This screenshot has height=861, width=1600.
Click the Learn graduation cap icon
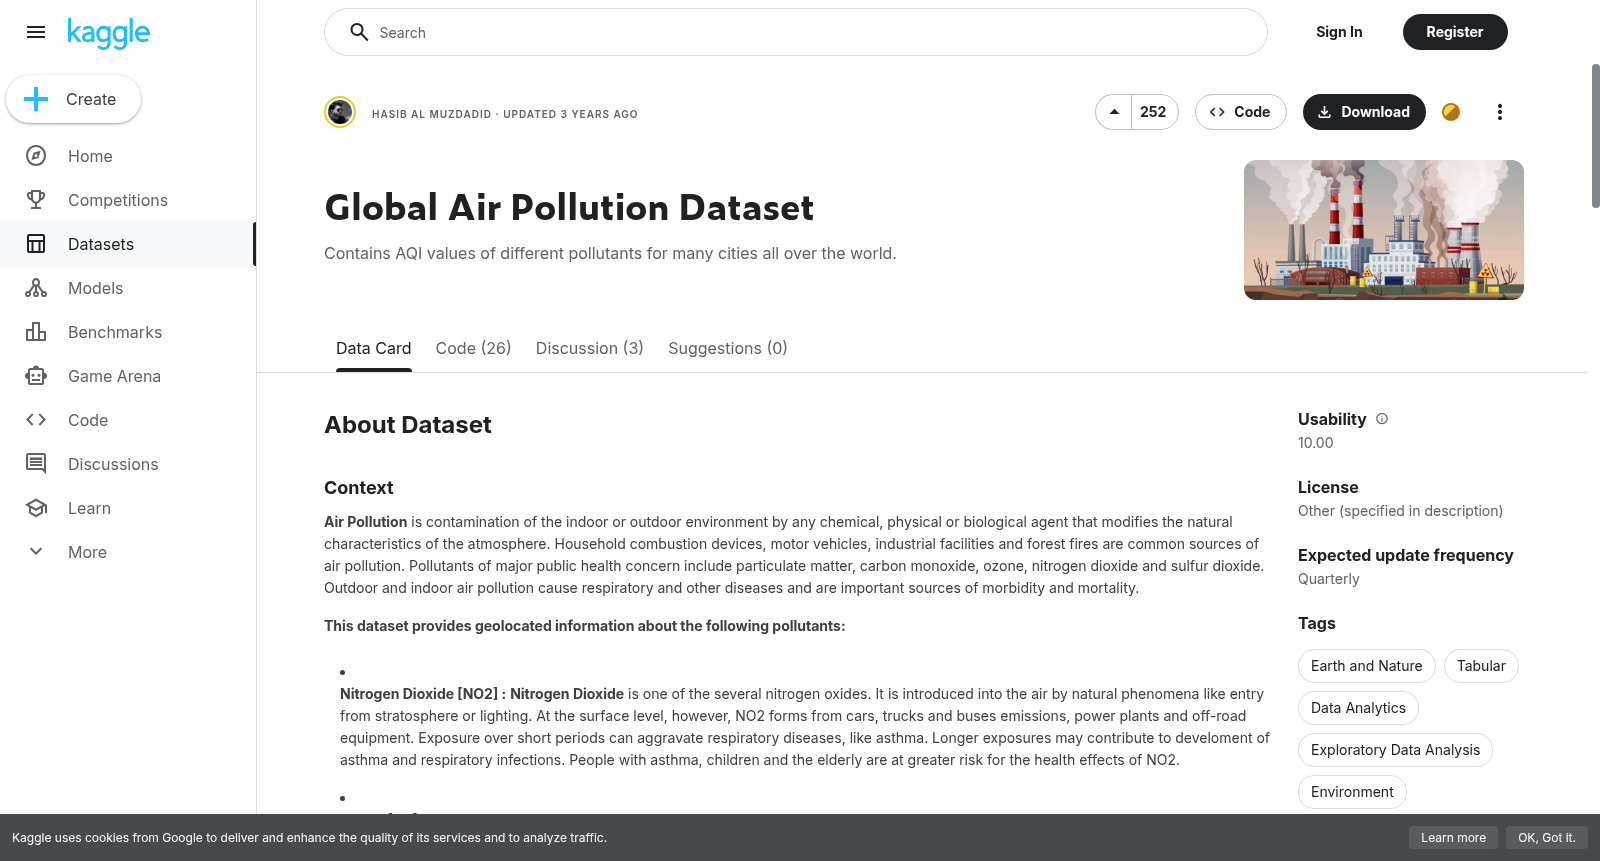tap(36, 508)
